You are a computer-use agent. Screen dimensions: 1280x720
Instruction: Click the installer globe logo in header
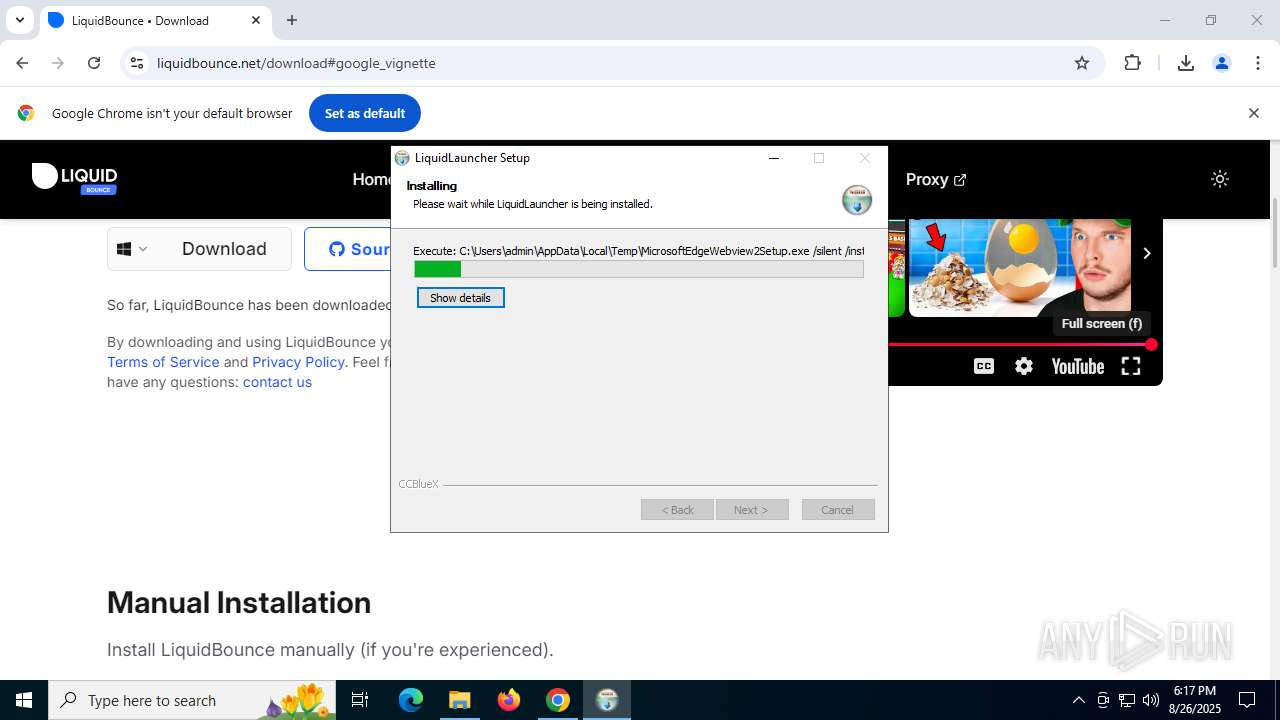click(x=857, y=200)
